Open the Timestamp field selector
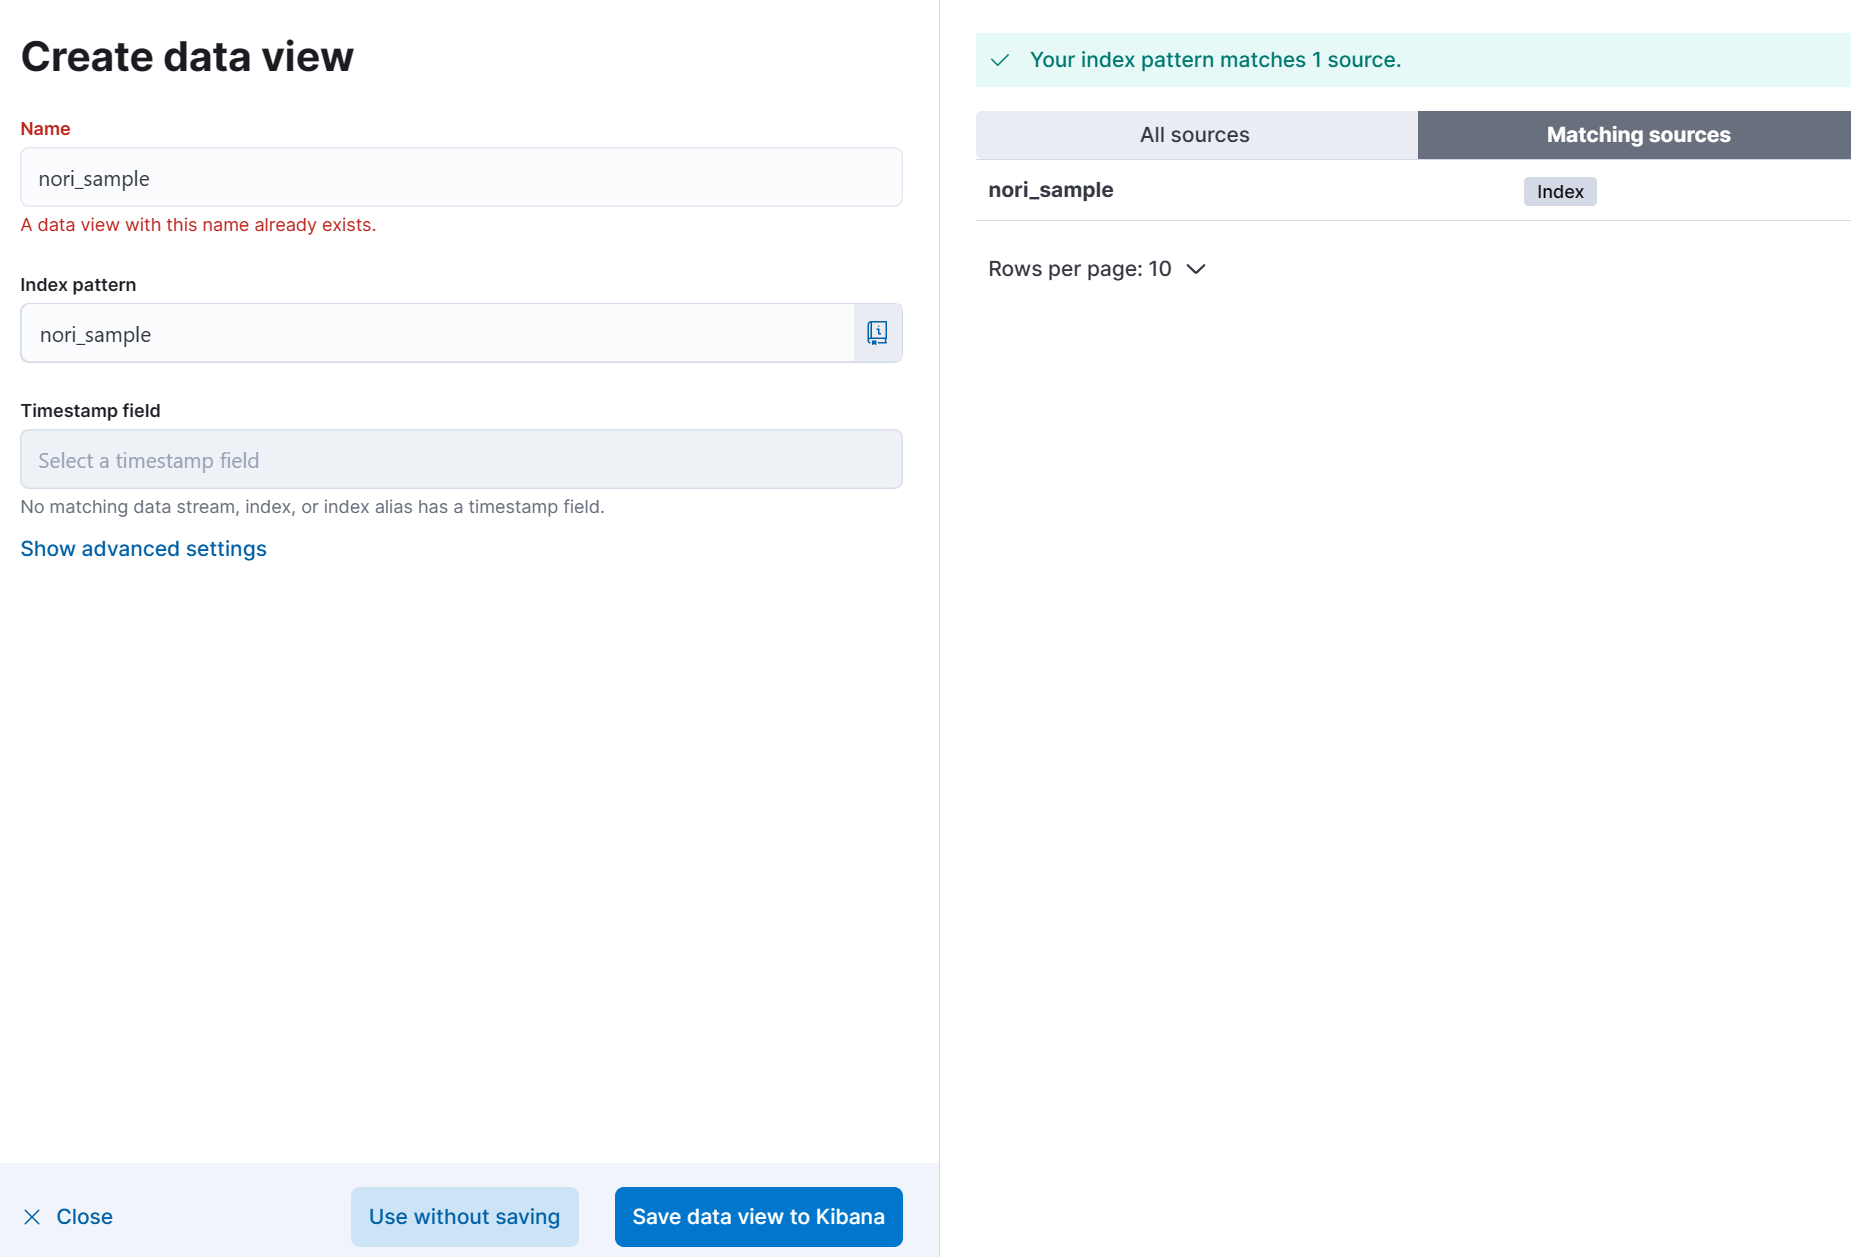The width and height of the screenshot is (1851, 1257). click(x=461, y=459)
